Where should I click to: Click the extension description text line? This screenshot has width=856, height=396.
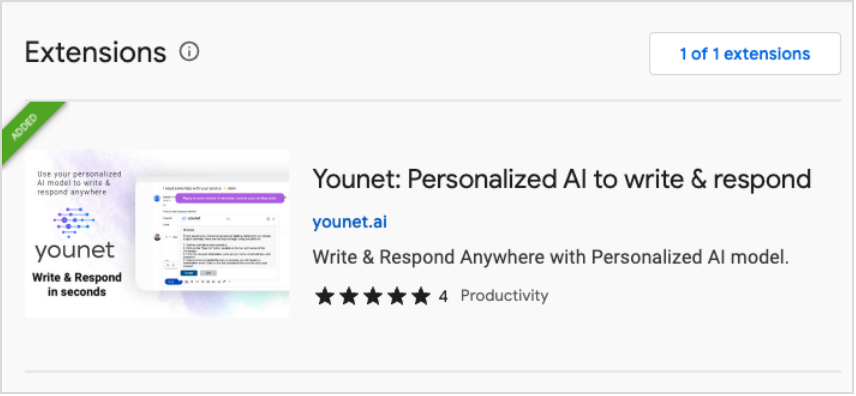(x=551, y=257)
